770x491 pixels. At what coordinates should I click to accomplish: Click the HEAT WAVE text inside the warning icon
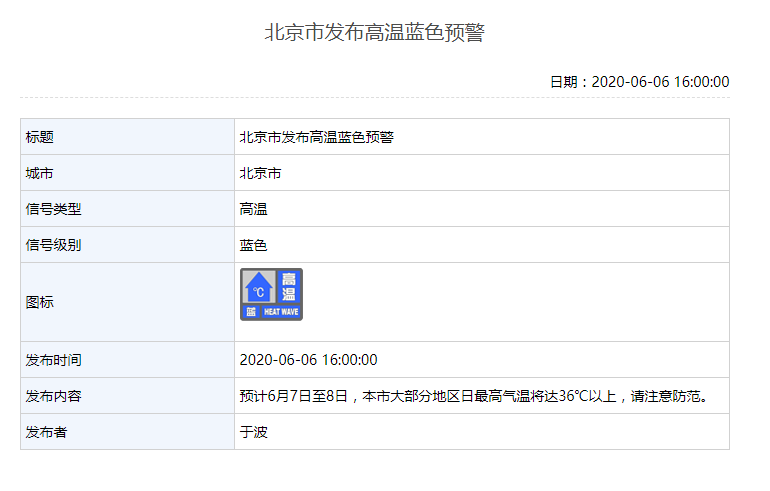point(281,312)
